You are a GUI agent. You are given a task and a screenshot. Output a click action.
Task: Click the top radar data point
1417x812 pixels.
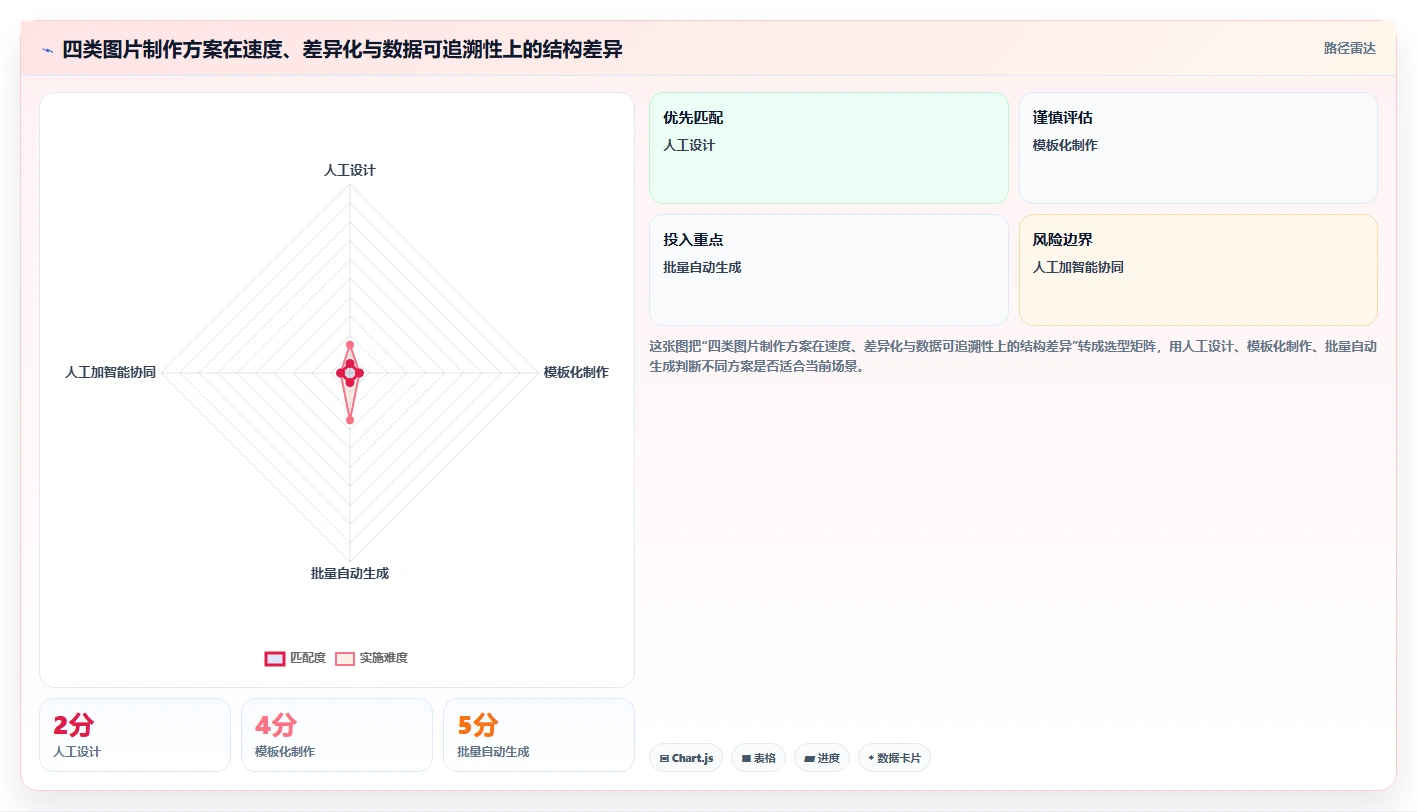350,345
